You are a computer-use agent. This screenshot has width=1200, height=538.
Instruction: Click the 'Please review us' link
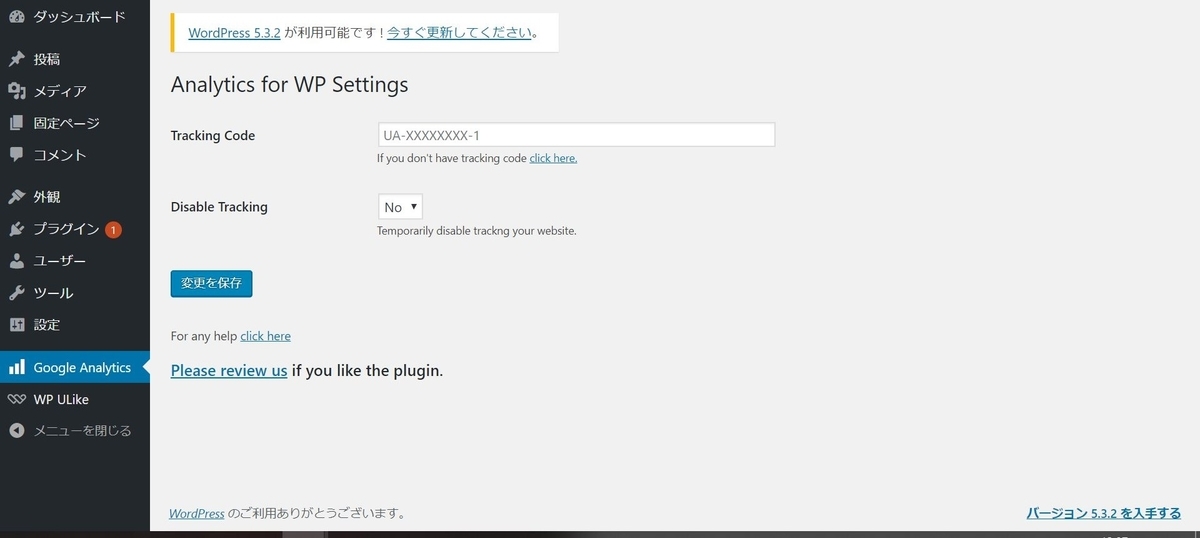229,370
